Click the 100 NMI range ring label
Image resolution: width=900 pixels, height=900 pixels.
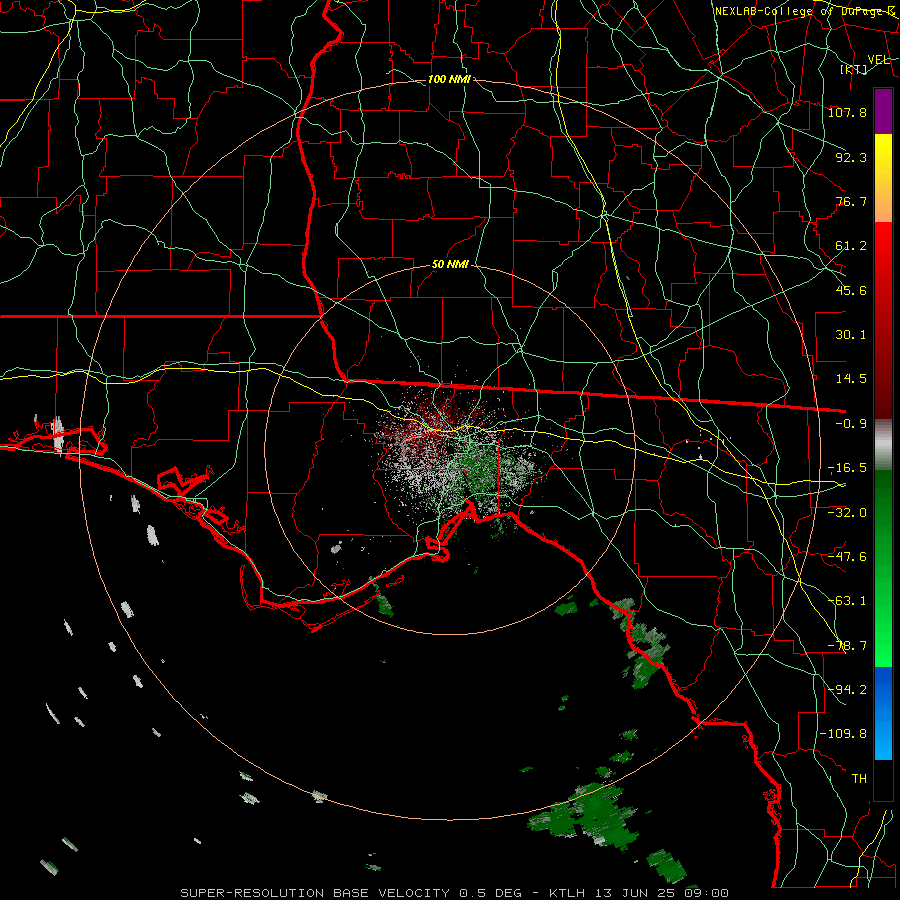449,79
